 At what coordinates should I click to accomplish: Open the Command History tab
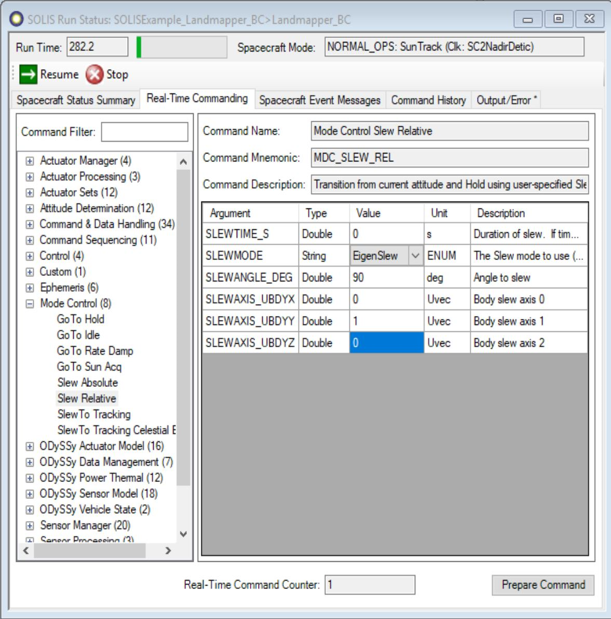[428, 100]
